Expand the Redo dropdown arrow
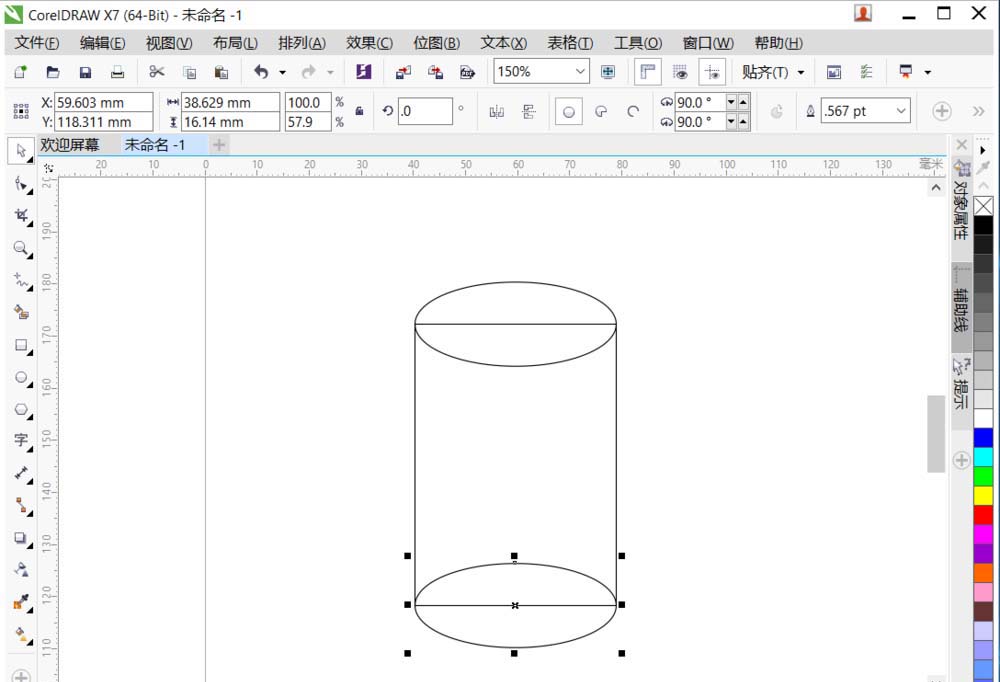The image size is (1000, 682). coord(331,71)
